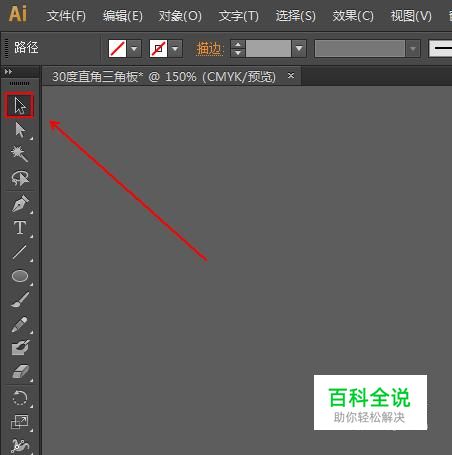Pick the Blob Brush tool
The image size is (452, 455).
[20, 348]
